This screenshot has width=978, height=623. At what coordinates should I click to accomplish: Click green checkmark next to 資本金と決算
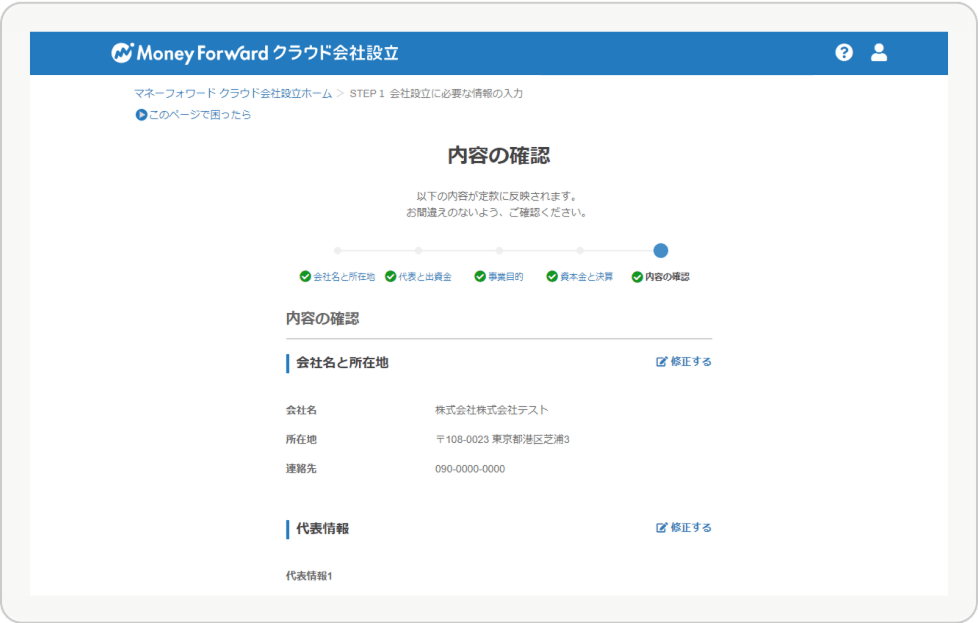[x=552, y=277]
